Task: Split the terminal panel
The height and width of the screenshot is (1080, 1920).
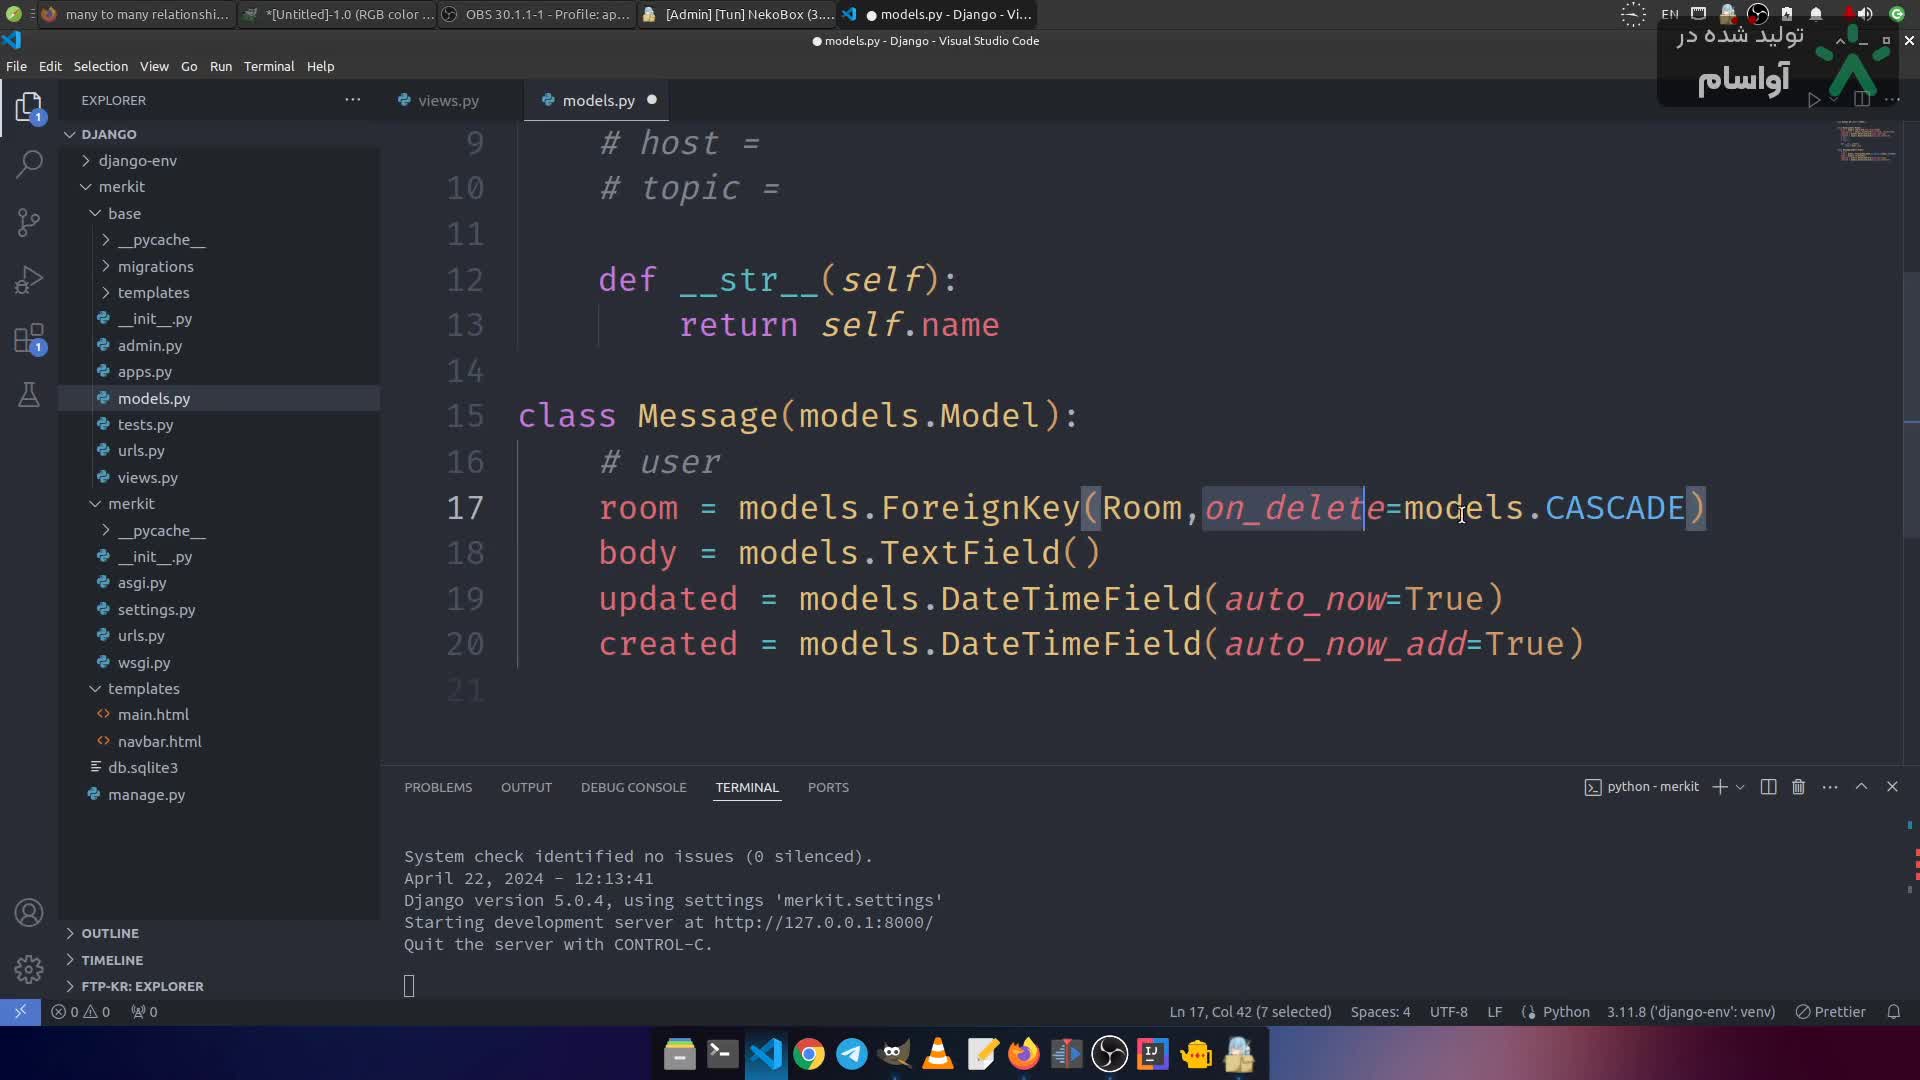Action: coord(1768,787)
